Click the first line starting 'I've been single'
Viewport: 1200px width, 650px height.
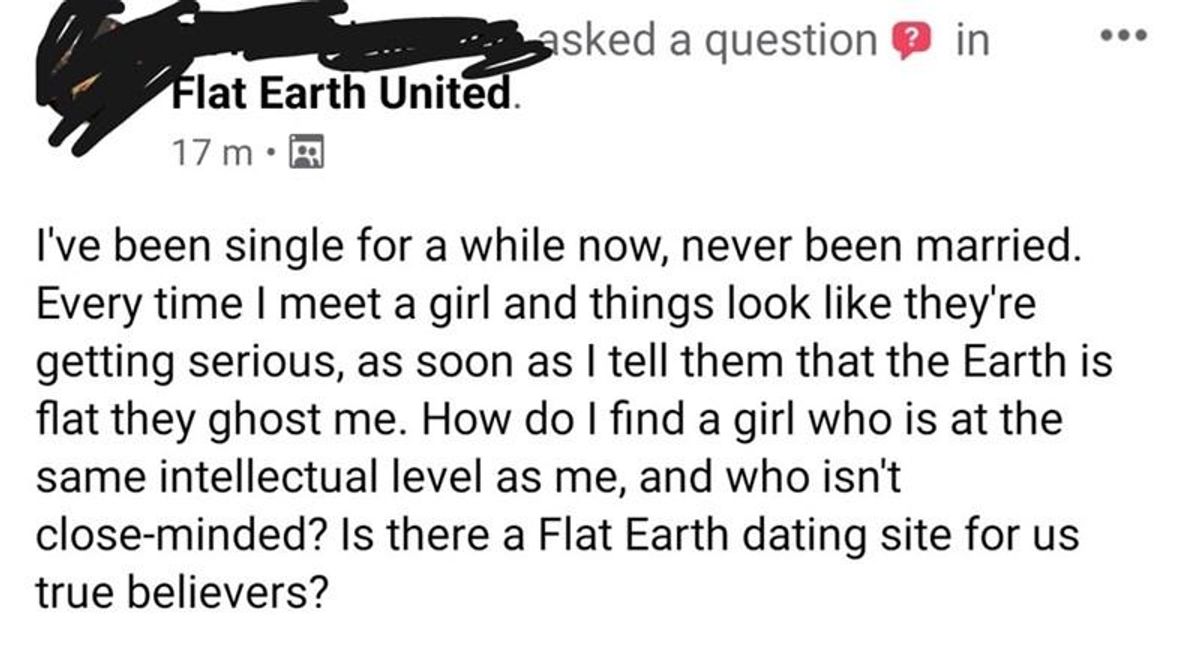coord(559,247)
